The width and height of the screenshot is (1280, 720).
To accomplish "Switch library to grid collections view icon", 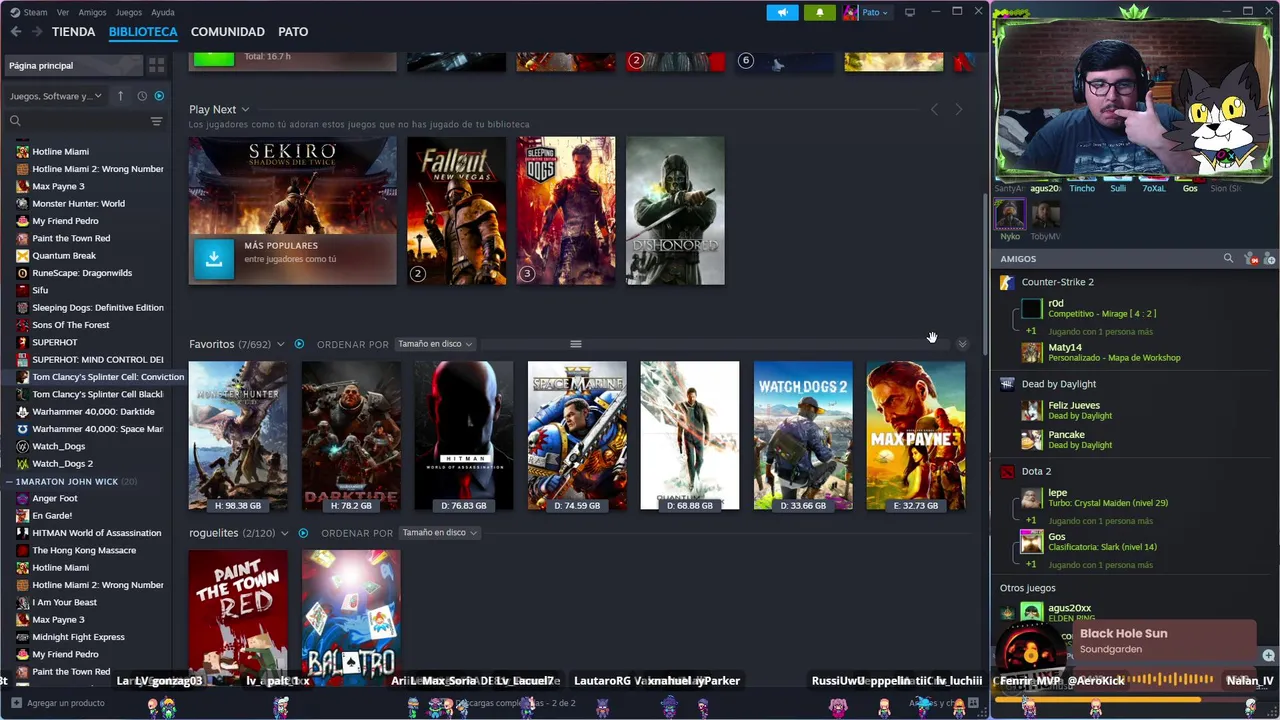I will 157,65.
